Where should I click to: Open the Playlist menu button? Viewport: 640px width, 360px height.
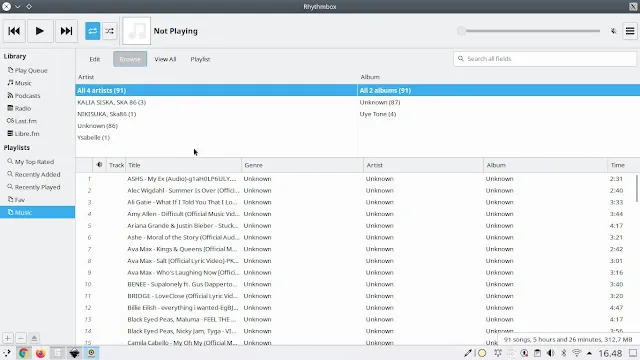click(200, 59)
